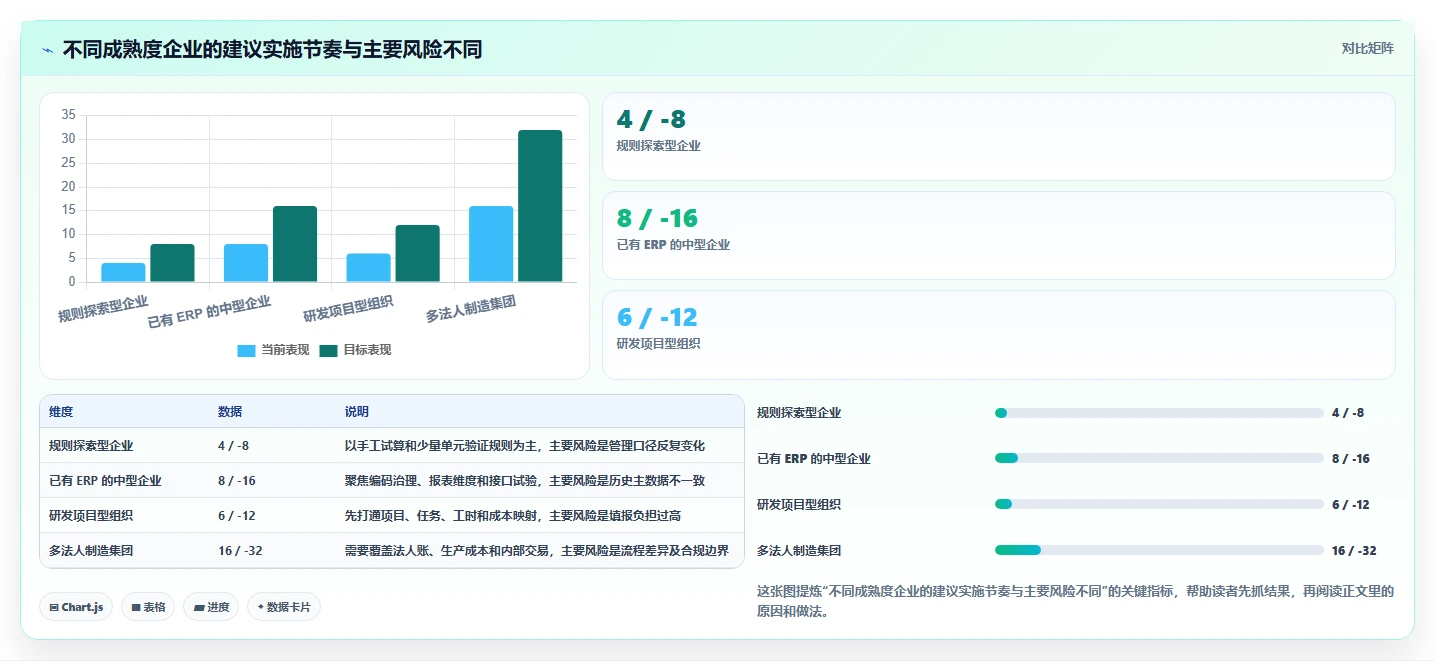Open the 4 / -8 规则探索型企业 data card
1435x661 pixels.
coord(998,137)
